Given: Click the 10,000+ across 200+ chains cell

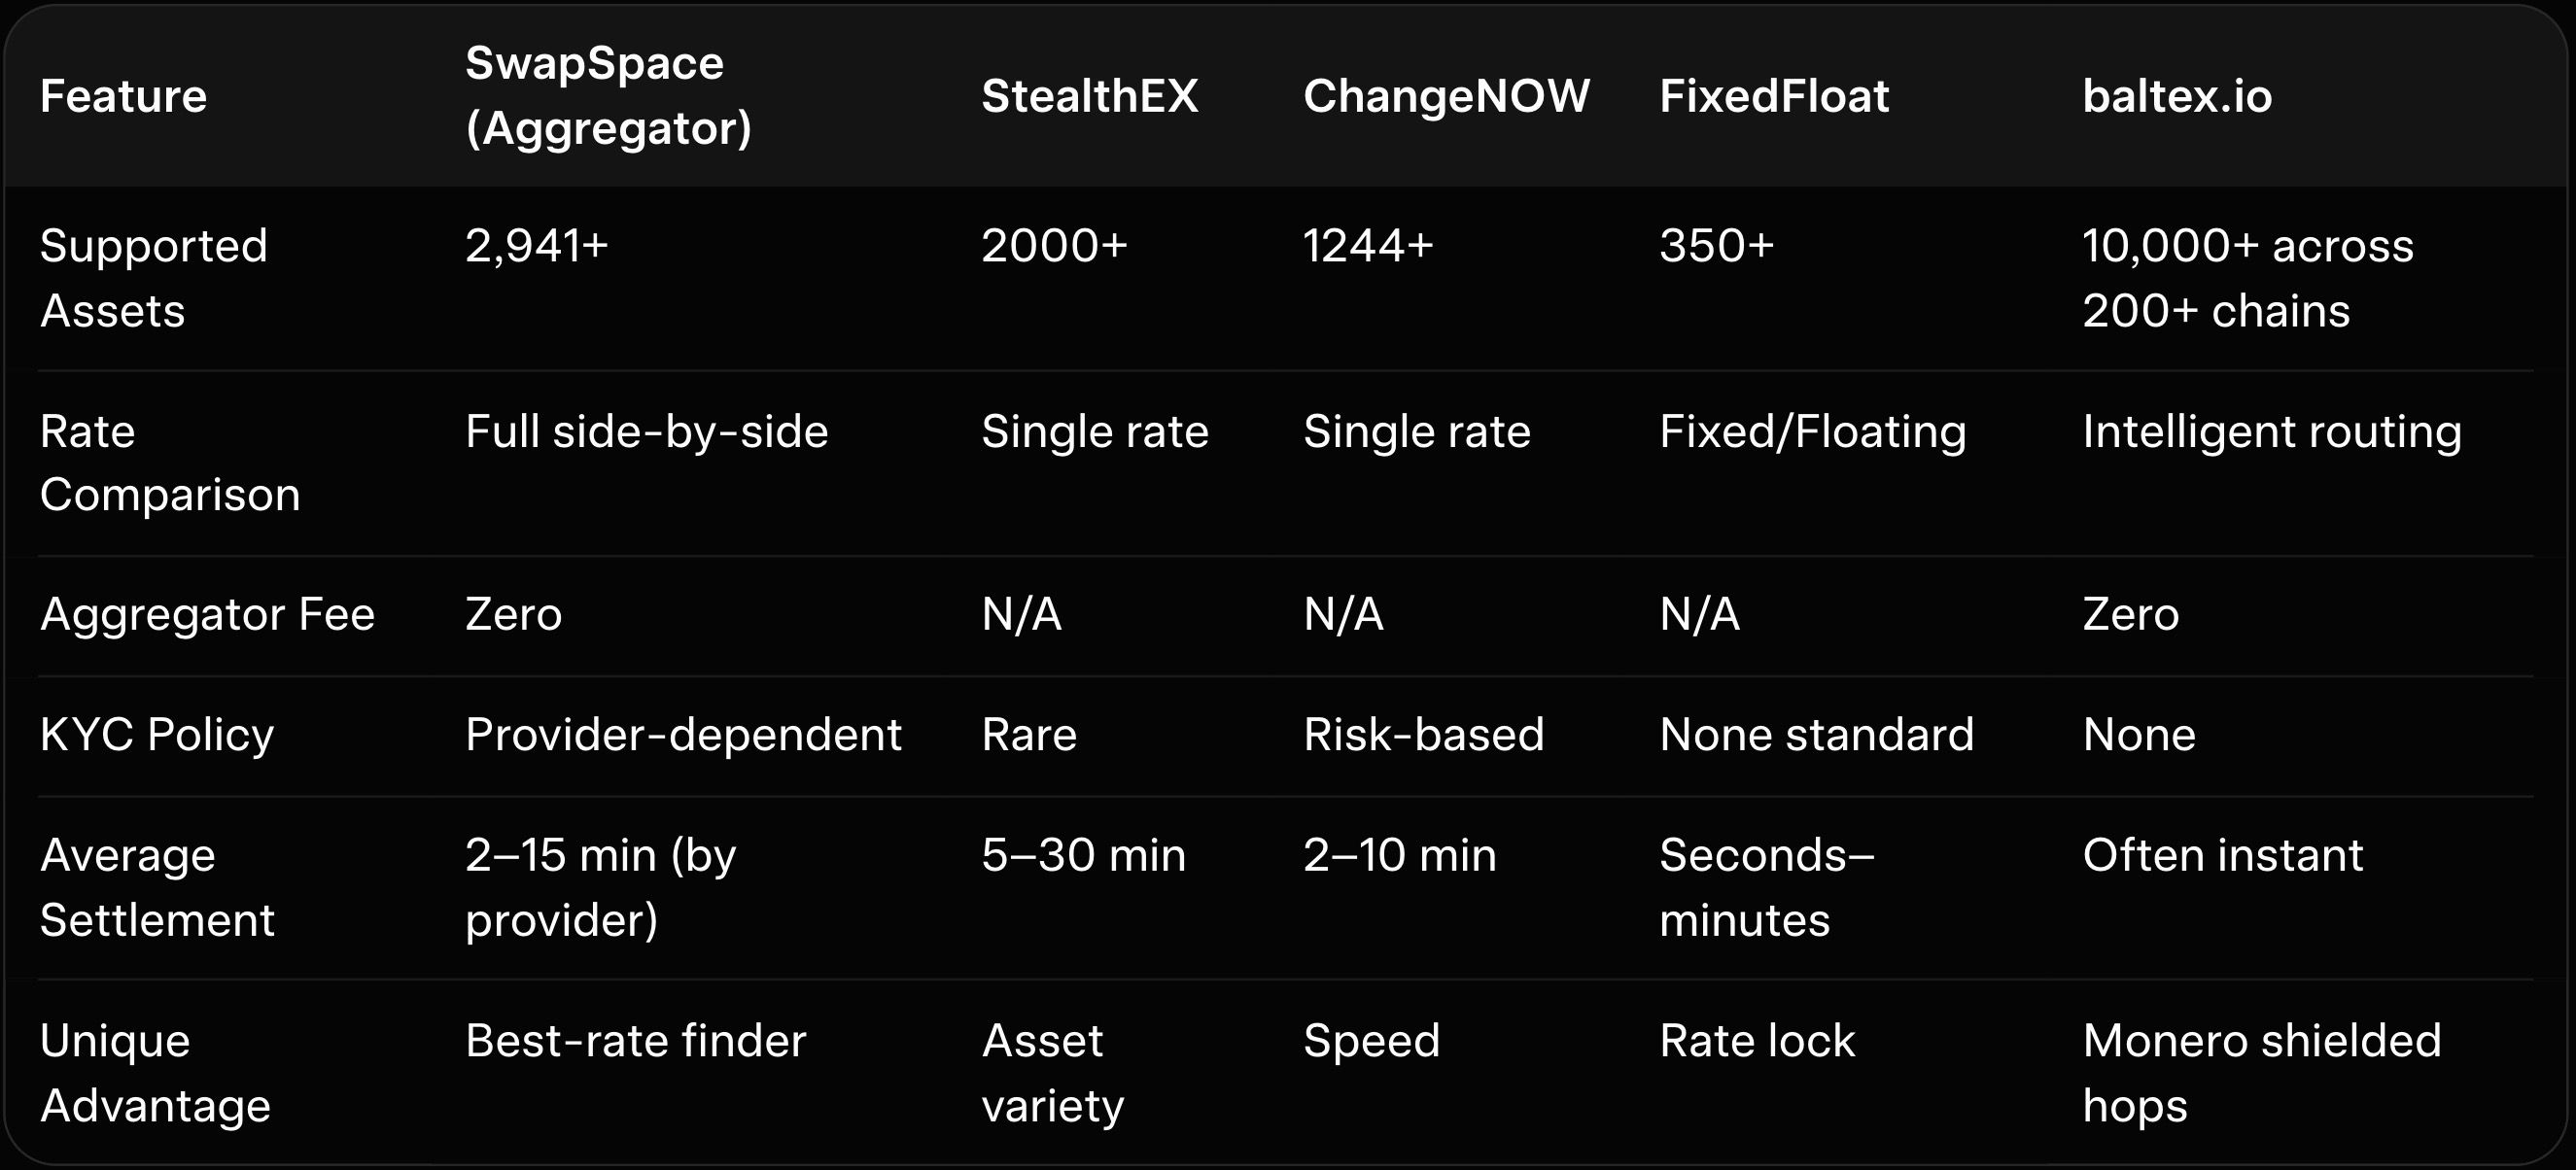Looking at the screenshot, I should pyautogui.click(x=2247, y=278).
